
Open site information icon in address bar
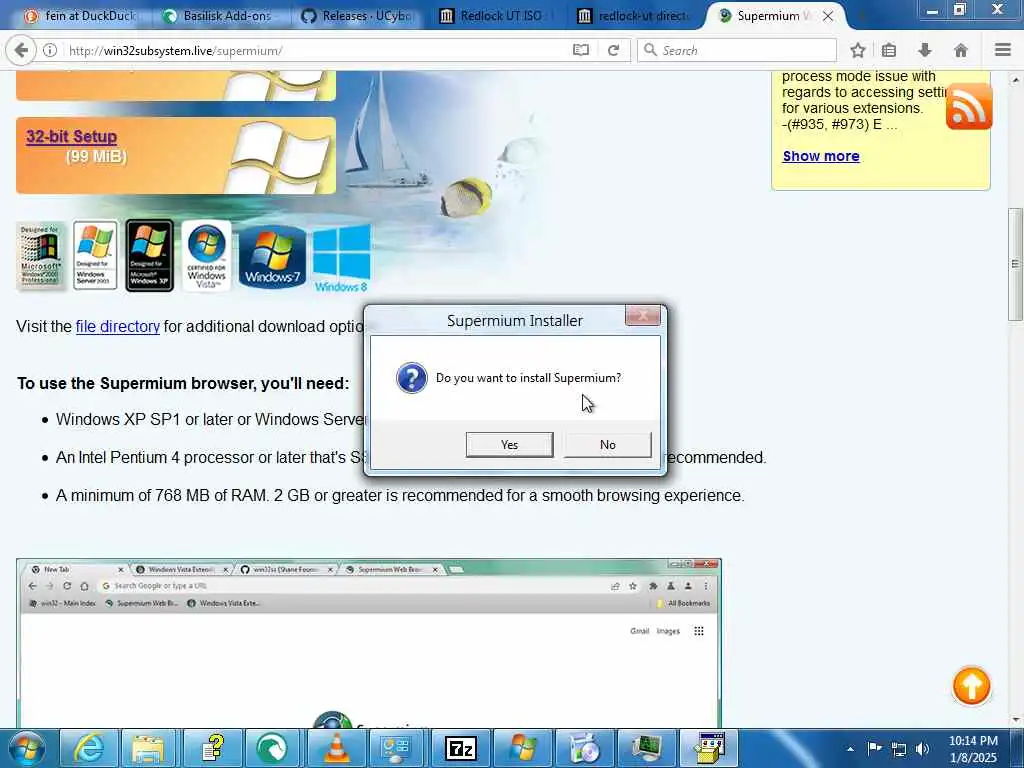tap(50, 50)
